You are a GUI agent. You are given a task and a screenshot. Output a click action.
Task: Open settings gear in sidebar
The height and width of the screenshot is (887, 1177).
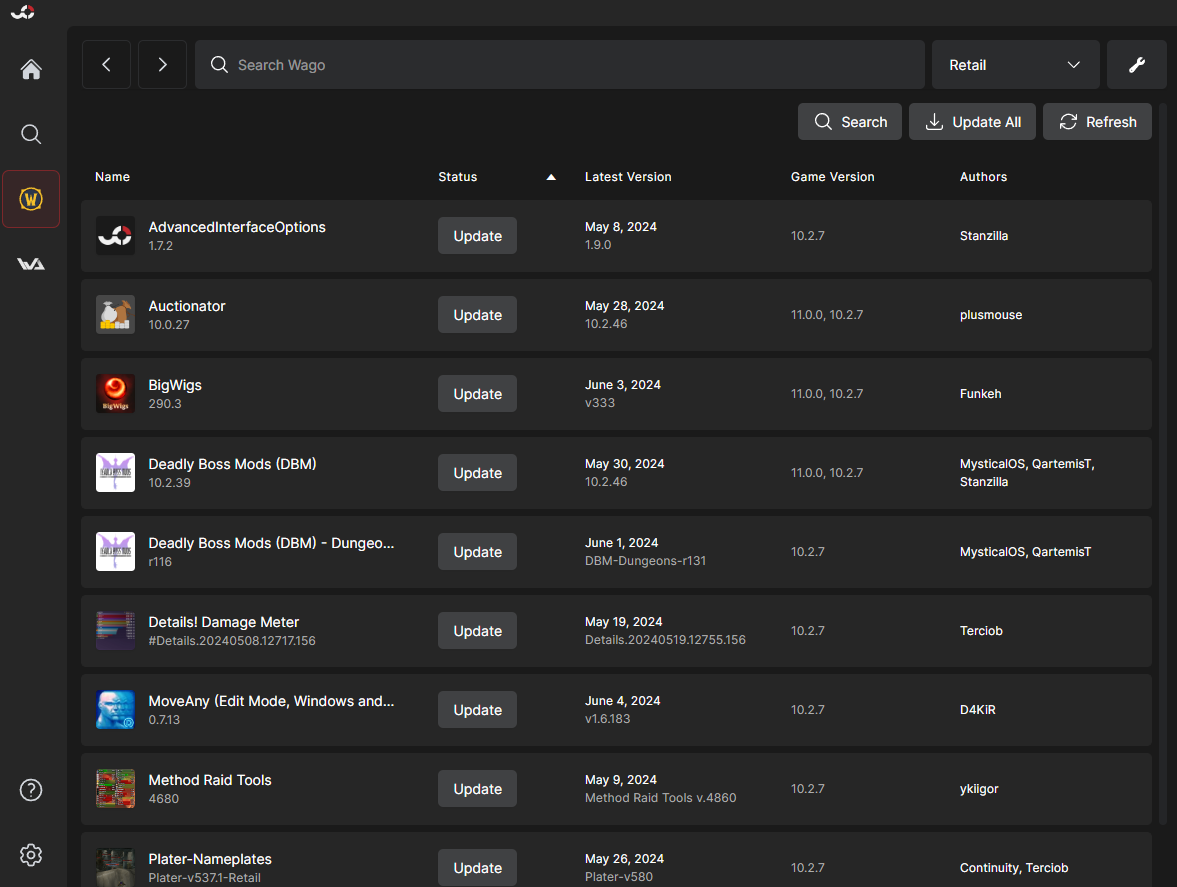[x=31, y=855]
